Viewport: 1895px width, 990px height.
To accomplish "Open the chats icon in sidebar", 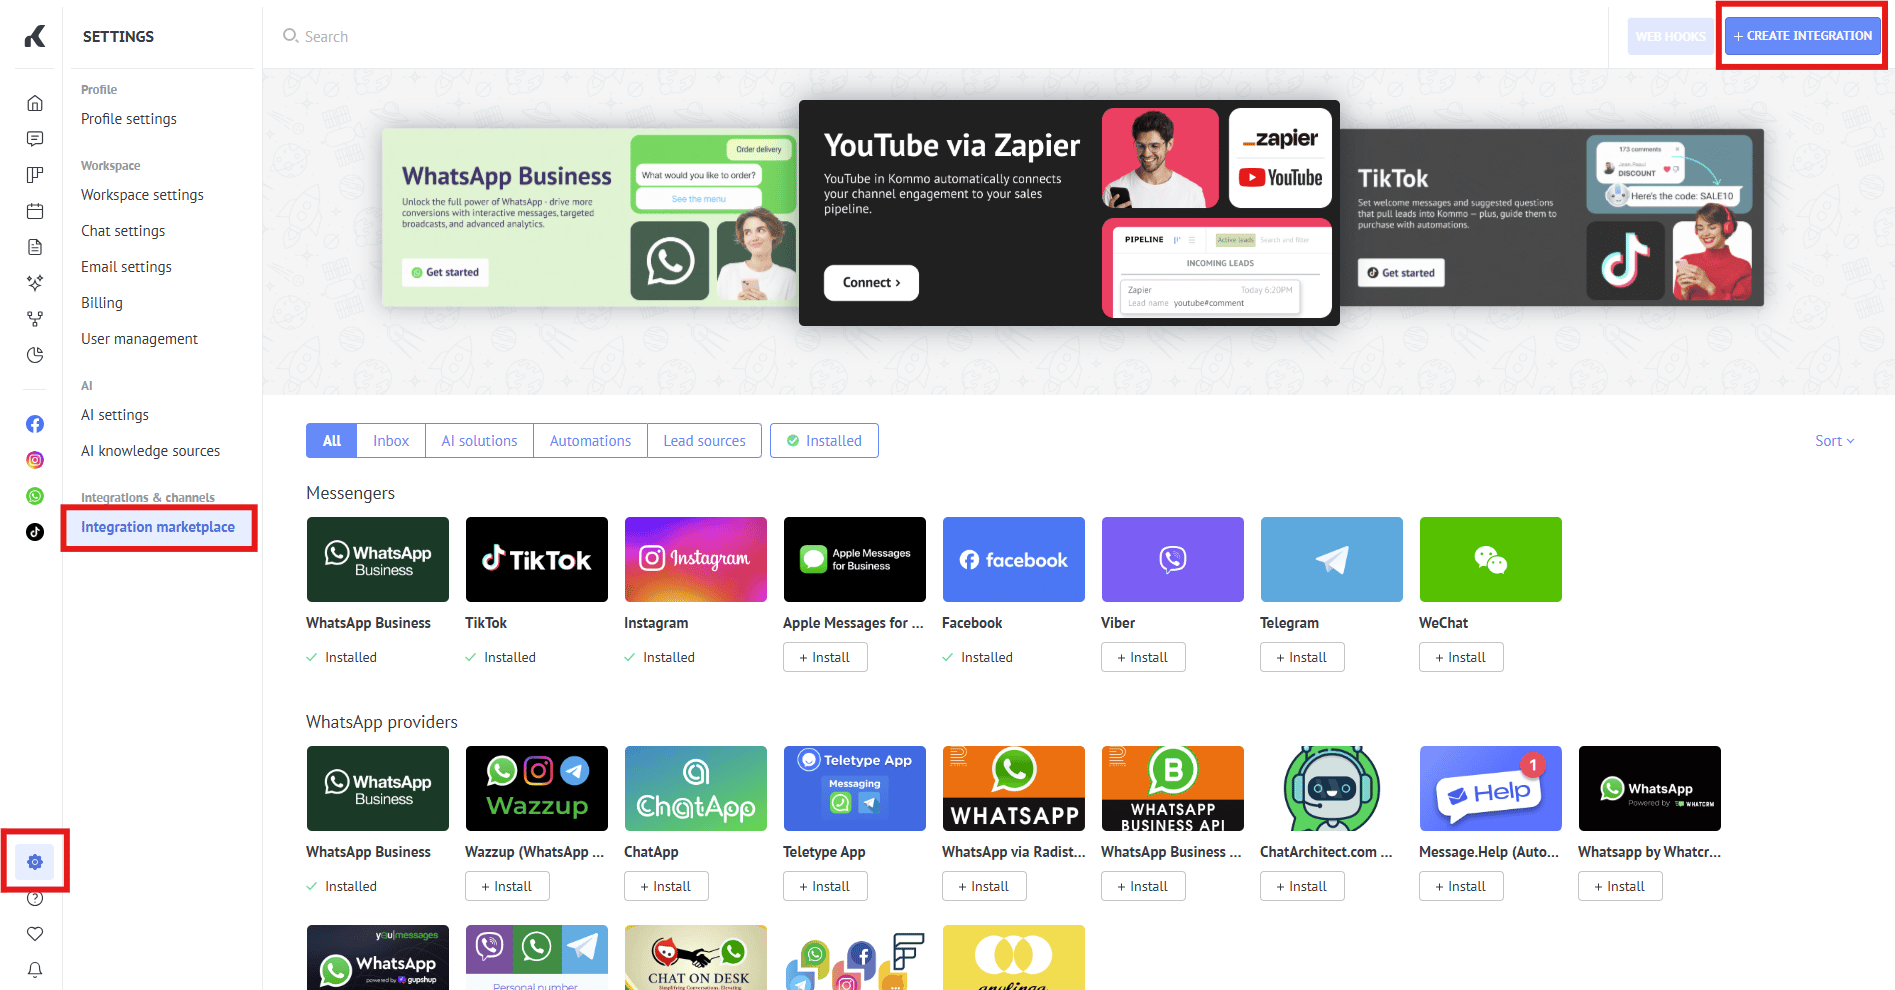I will [x=35, y=139].
